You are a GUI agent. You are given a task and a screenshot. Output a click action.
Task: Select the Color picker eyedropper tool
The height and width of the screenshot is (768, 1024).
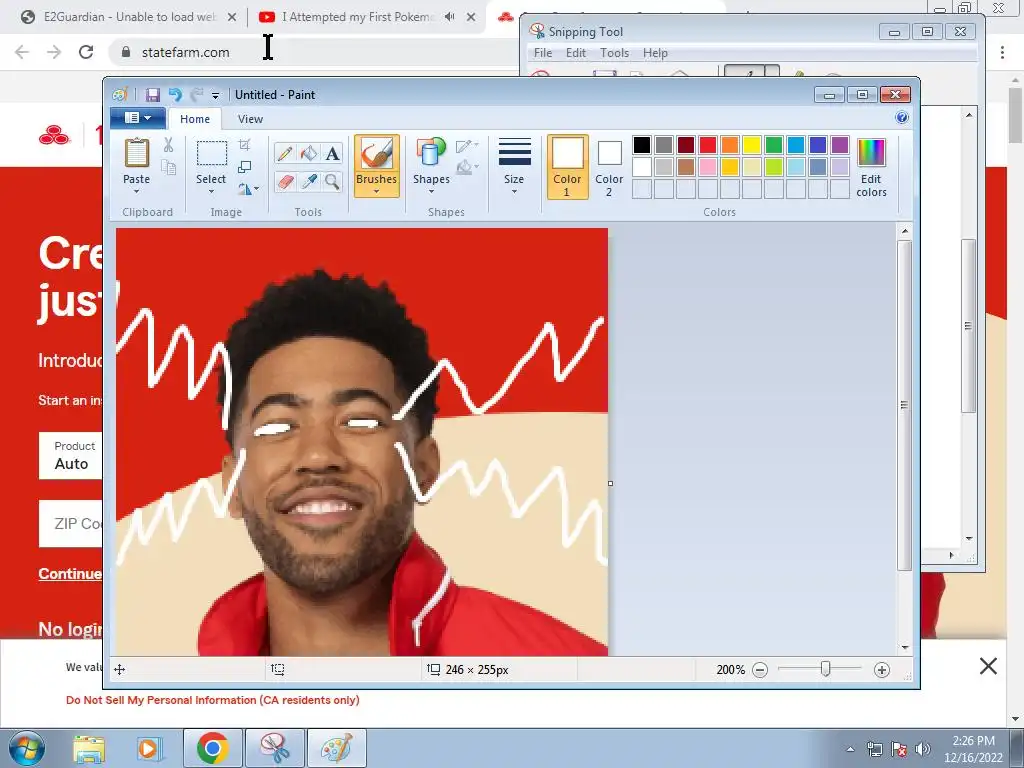308,182
